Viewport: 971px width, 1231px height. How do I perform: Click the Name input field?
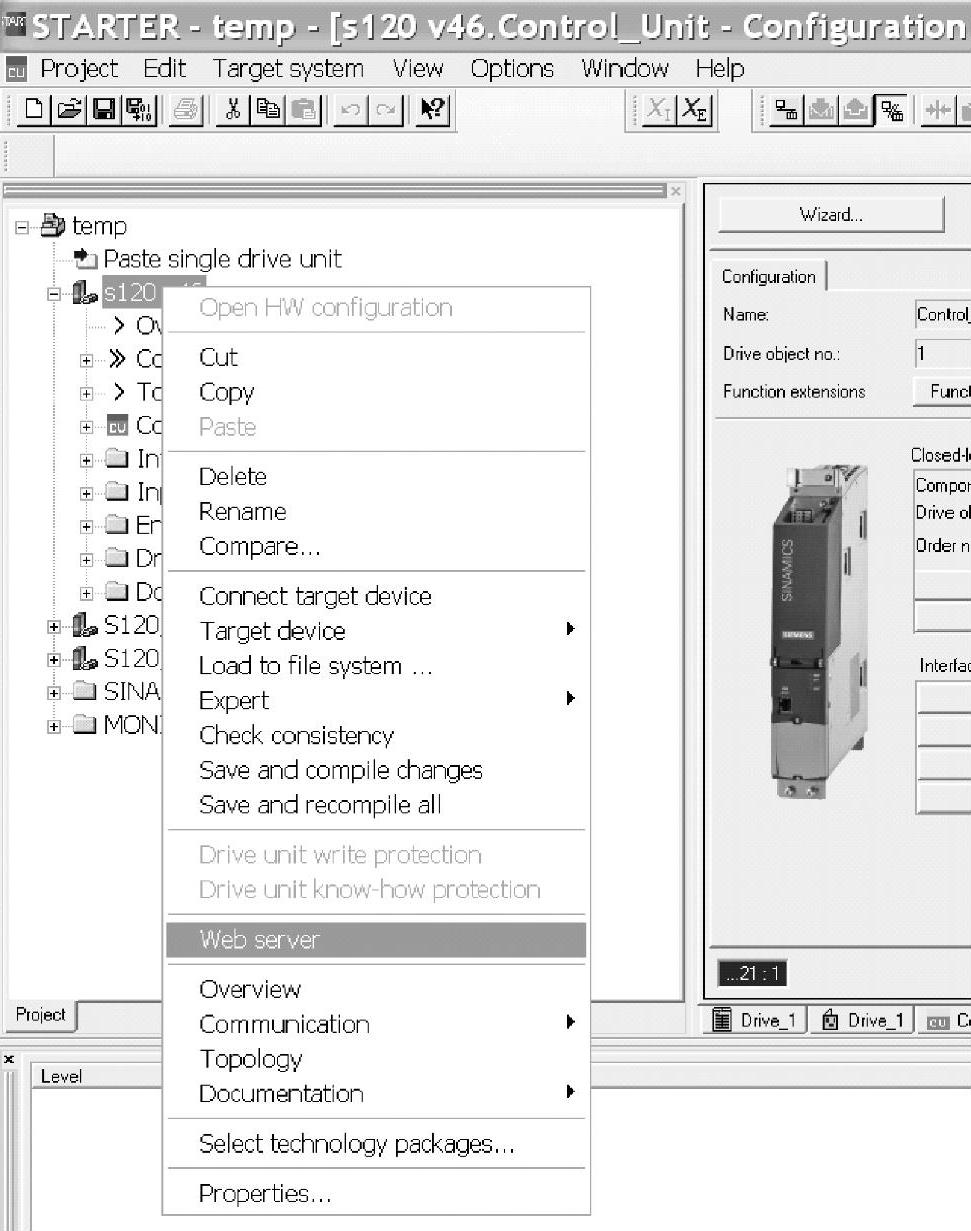pyautogui.click(x=942, y=314)
